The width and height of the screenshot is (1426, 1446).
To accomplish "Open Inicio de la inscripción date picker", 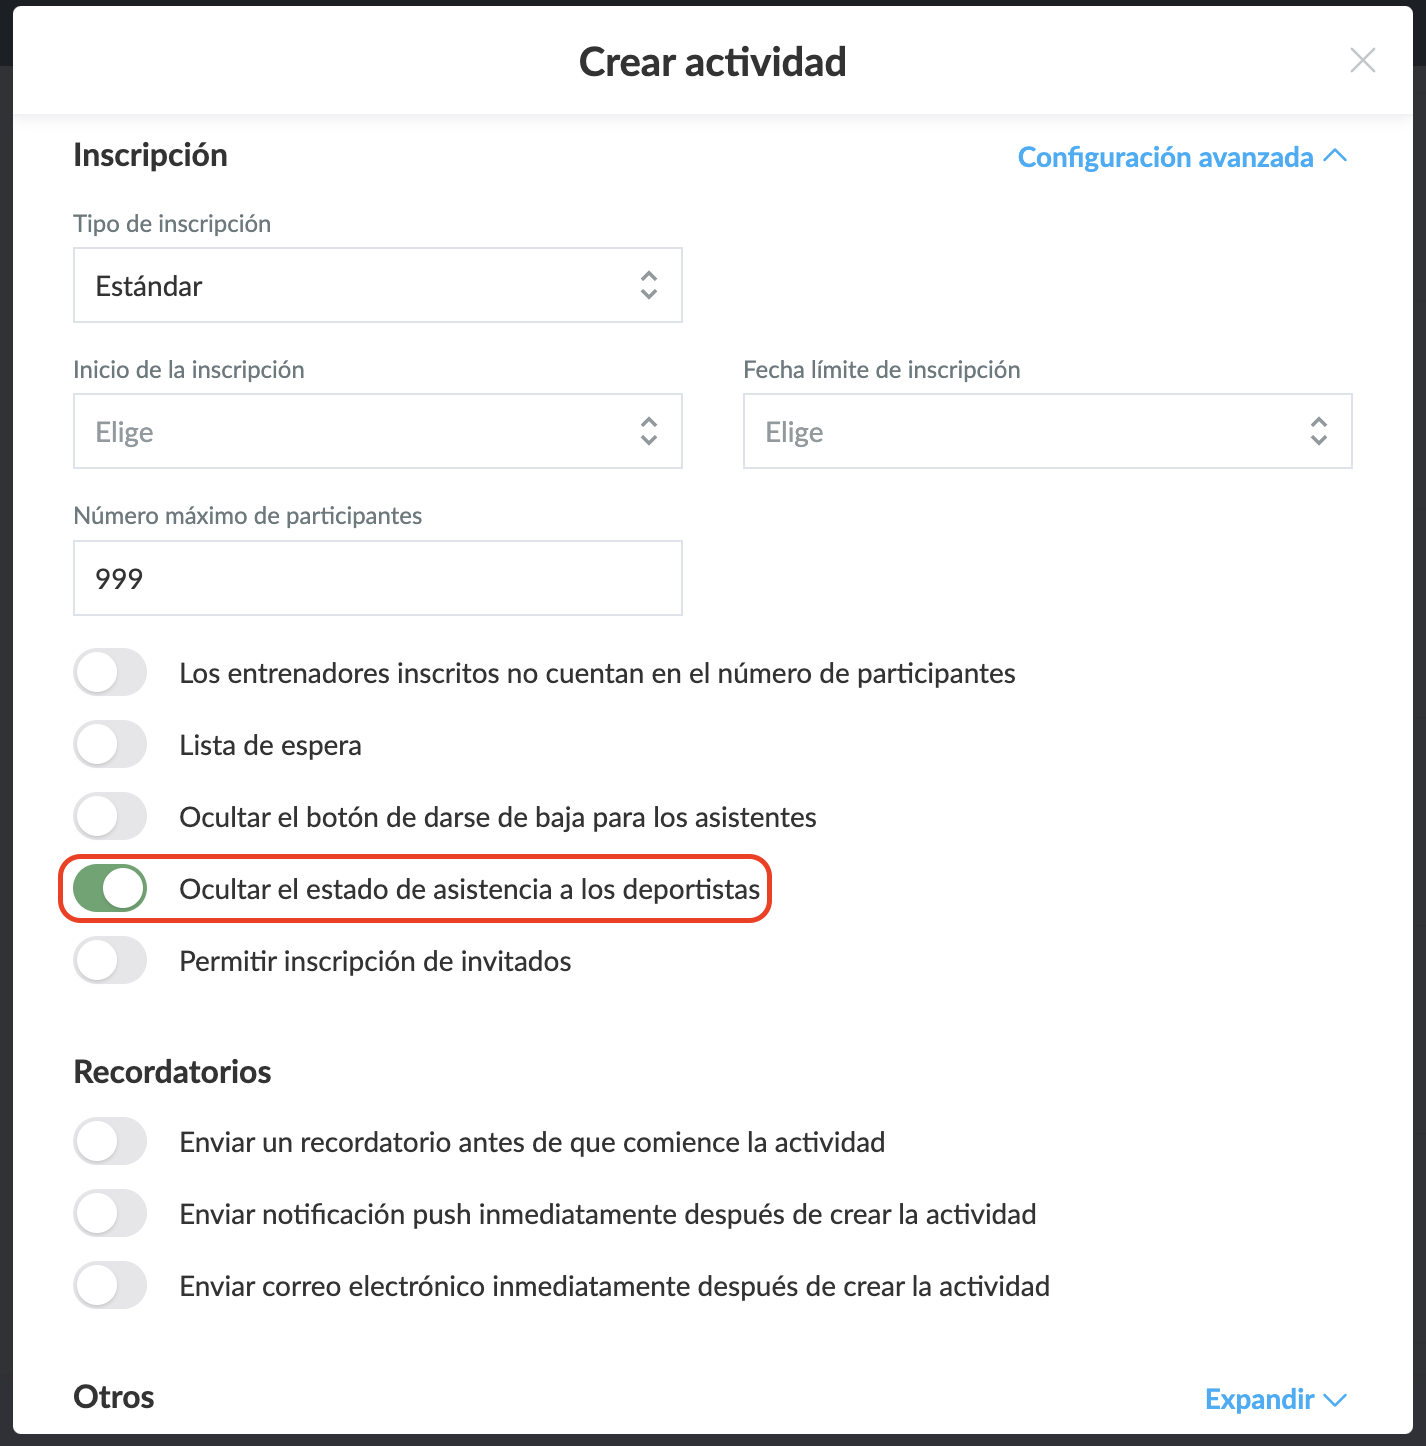I will pos(377,432).
